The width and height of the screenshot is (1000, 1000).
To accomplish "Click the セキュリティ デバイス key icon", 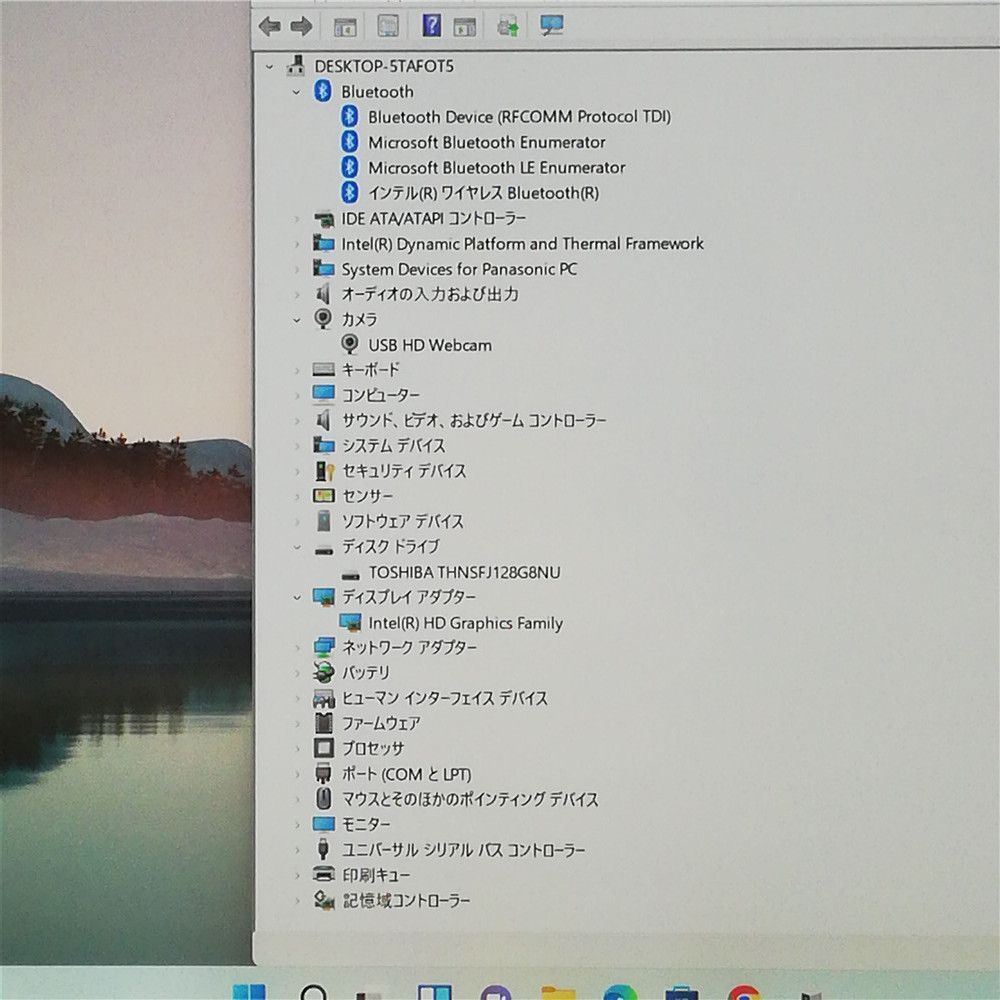I will tap(325, 471).
